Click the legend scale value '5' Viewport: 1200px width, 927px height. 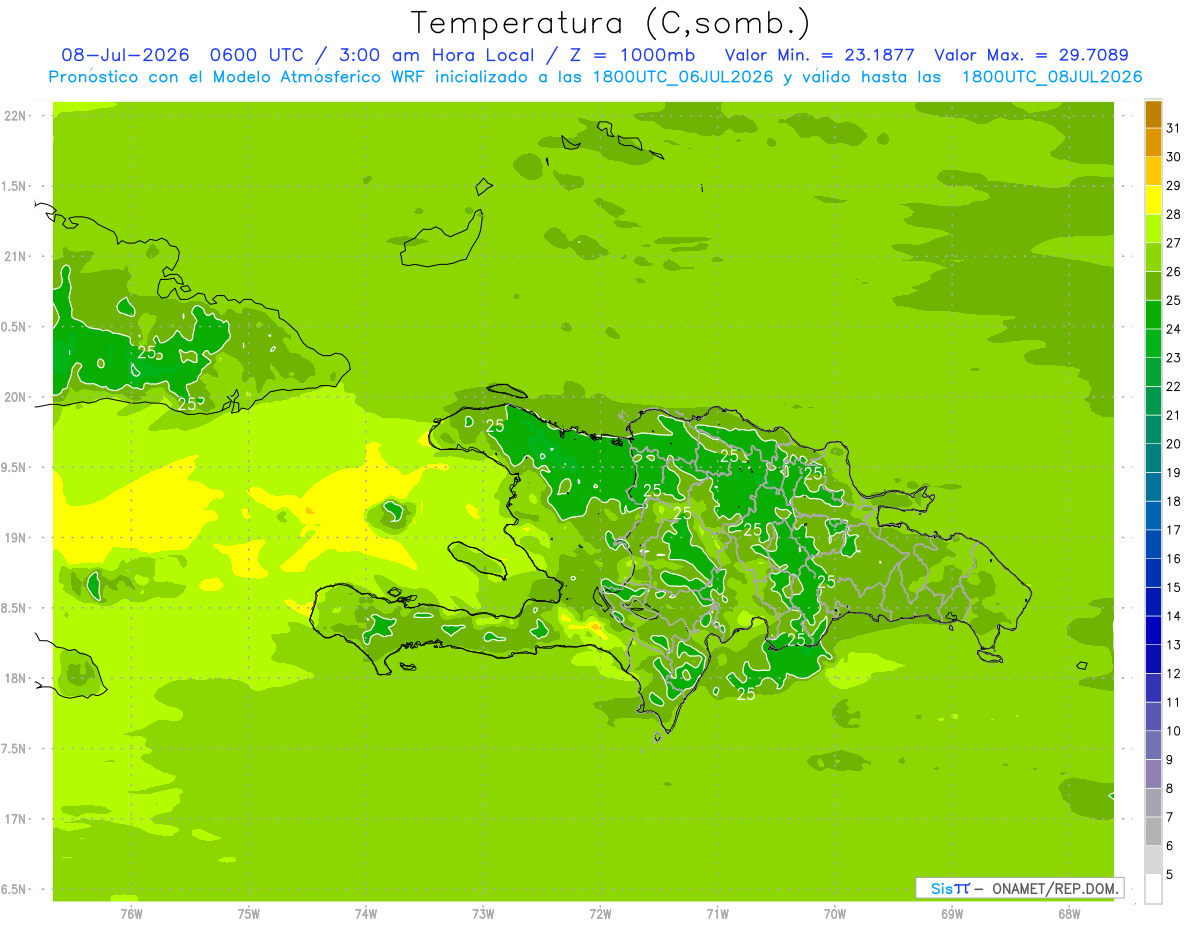coord(1171,875)
